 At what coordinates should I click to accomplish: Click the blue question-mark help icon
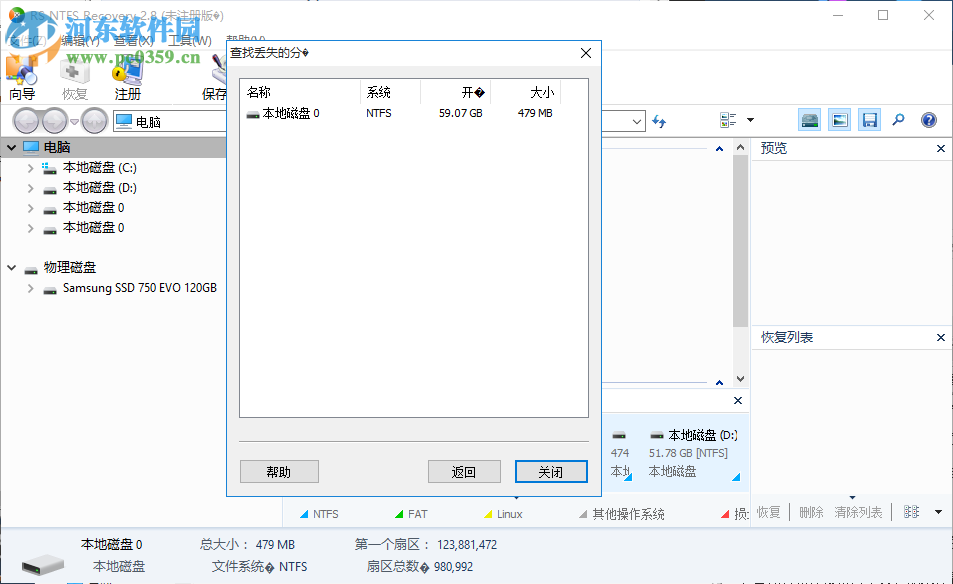click(x=929, y=119)
